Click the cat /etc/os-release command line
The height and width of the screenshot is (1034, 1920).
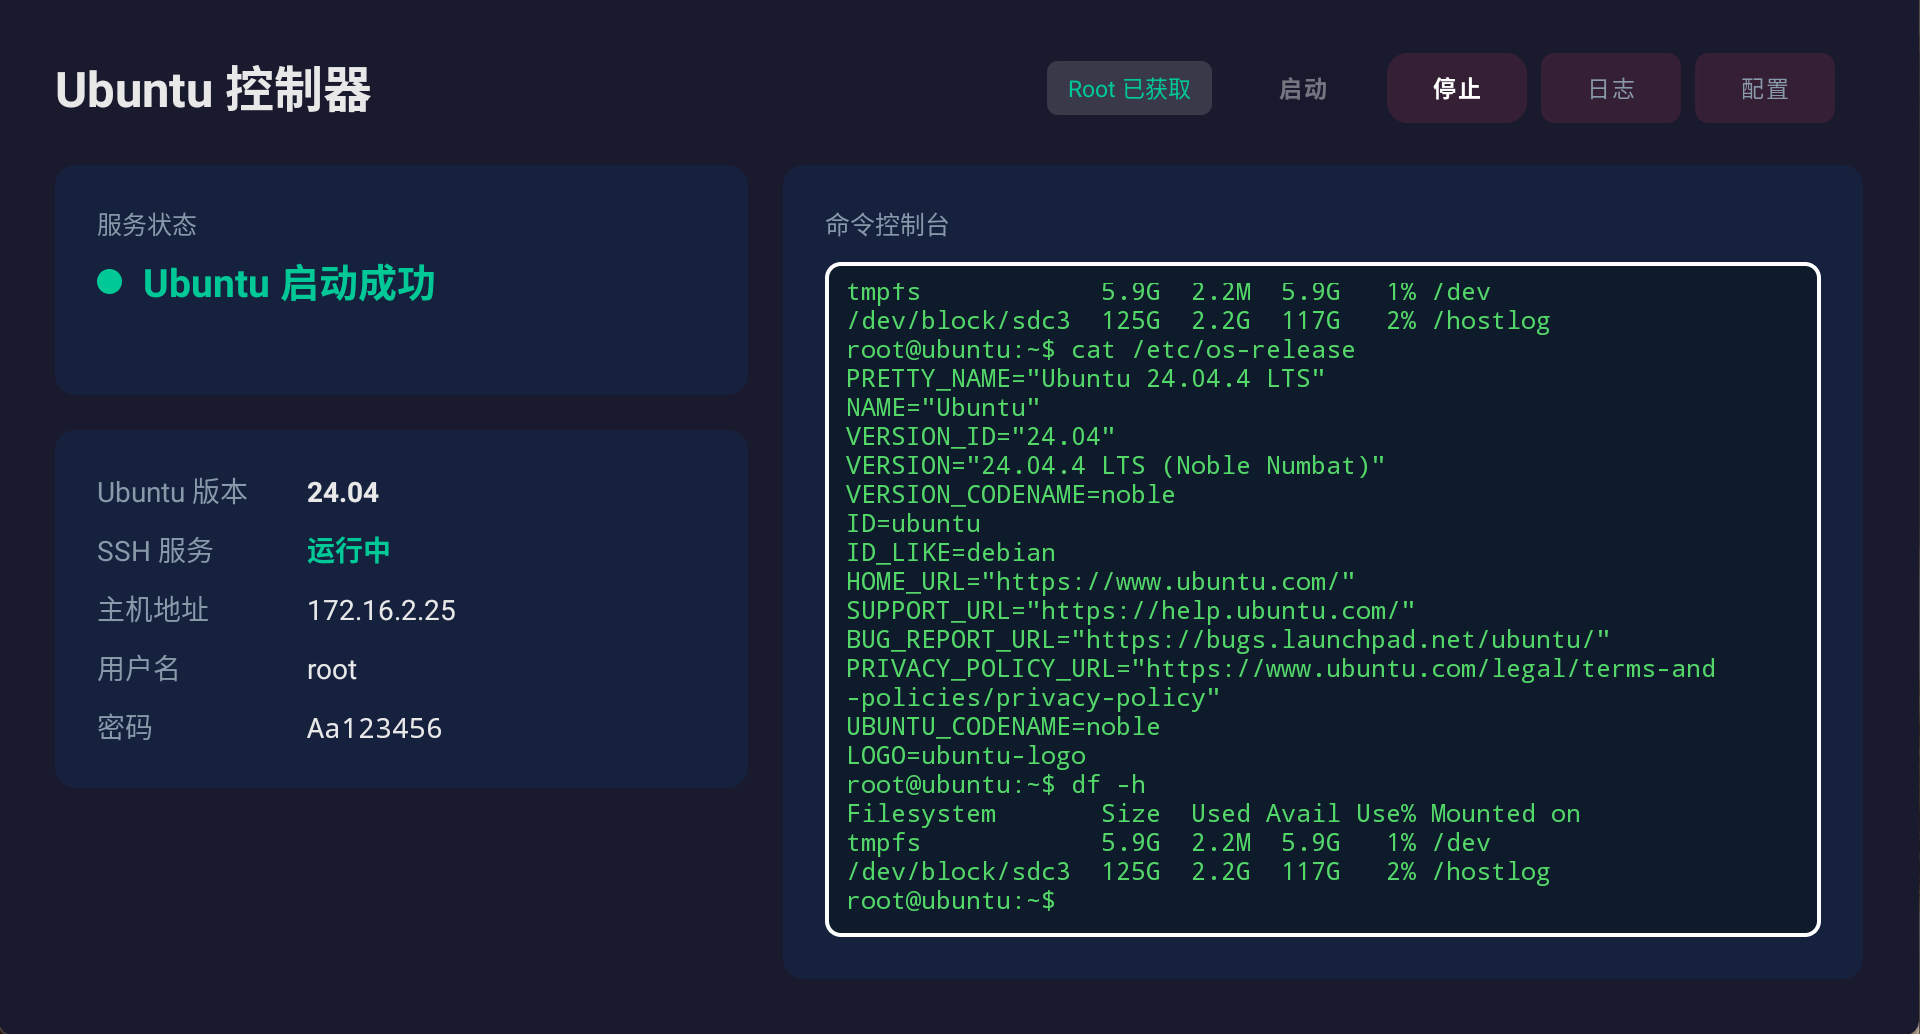(1101, 350)
